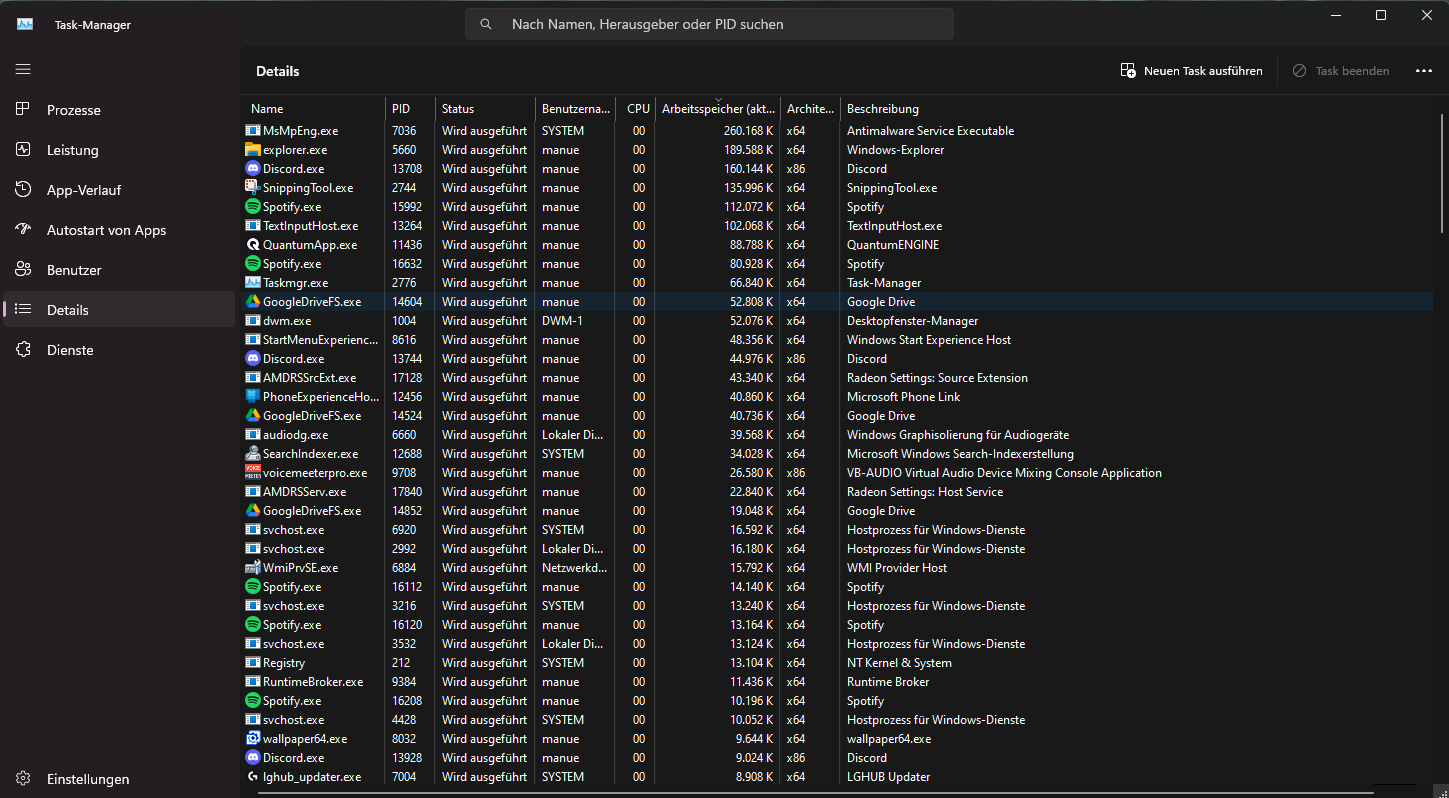Click the GoogleDriveFS icon for PID 14604
Viewport: 1449px width, 798px height.
pos(253,302)
